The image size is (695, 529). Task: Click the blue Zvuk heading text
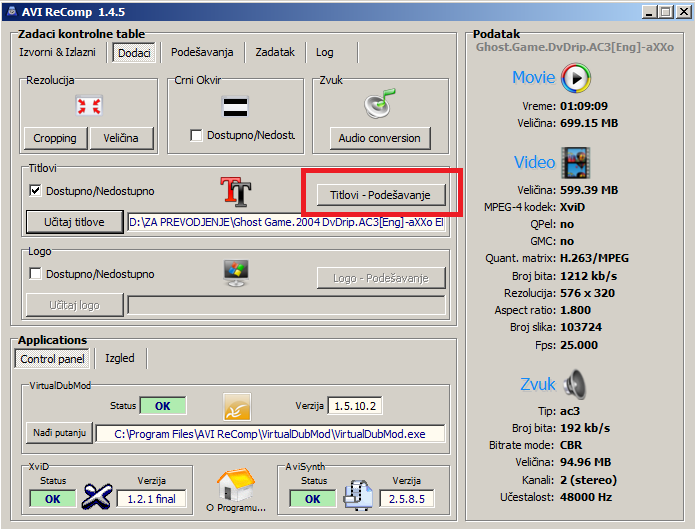point(538,384)
